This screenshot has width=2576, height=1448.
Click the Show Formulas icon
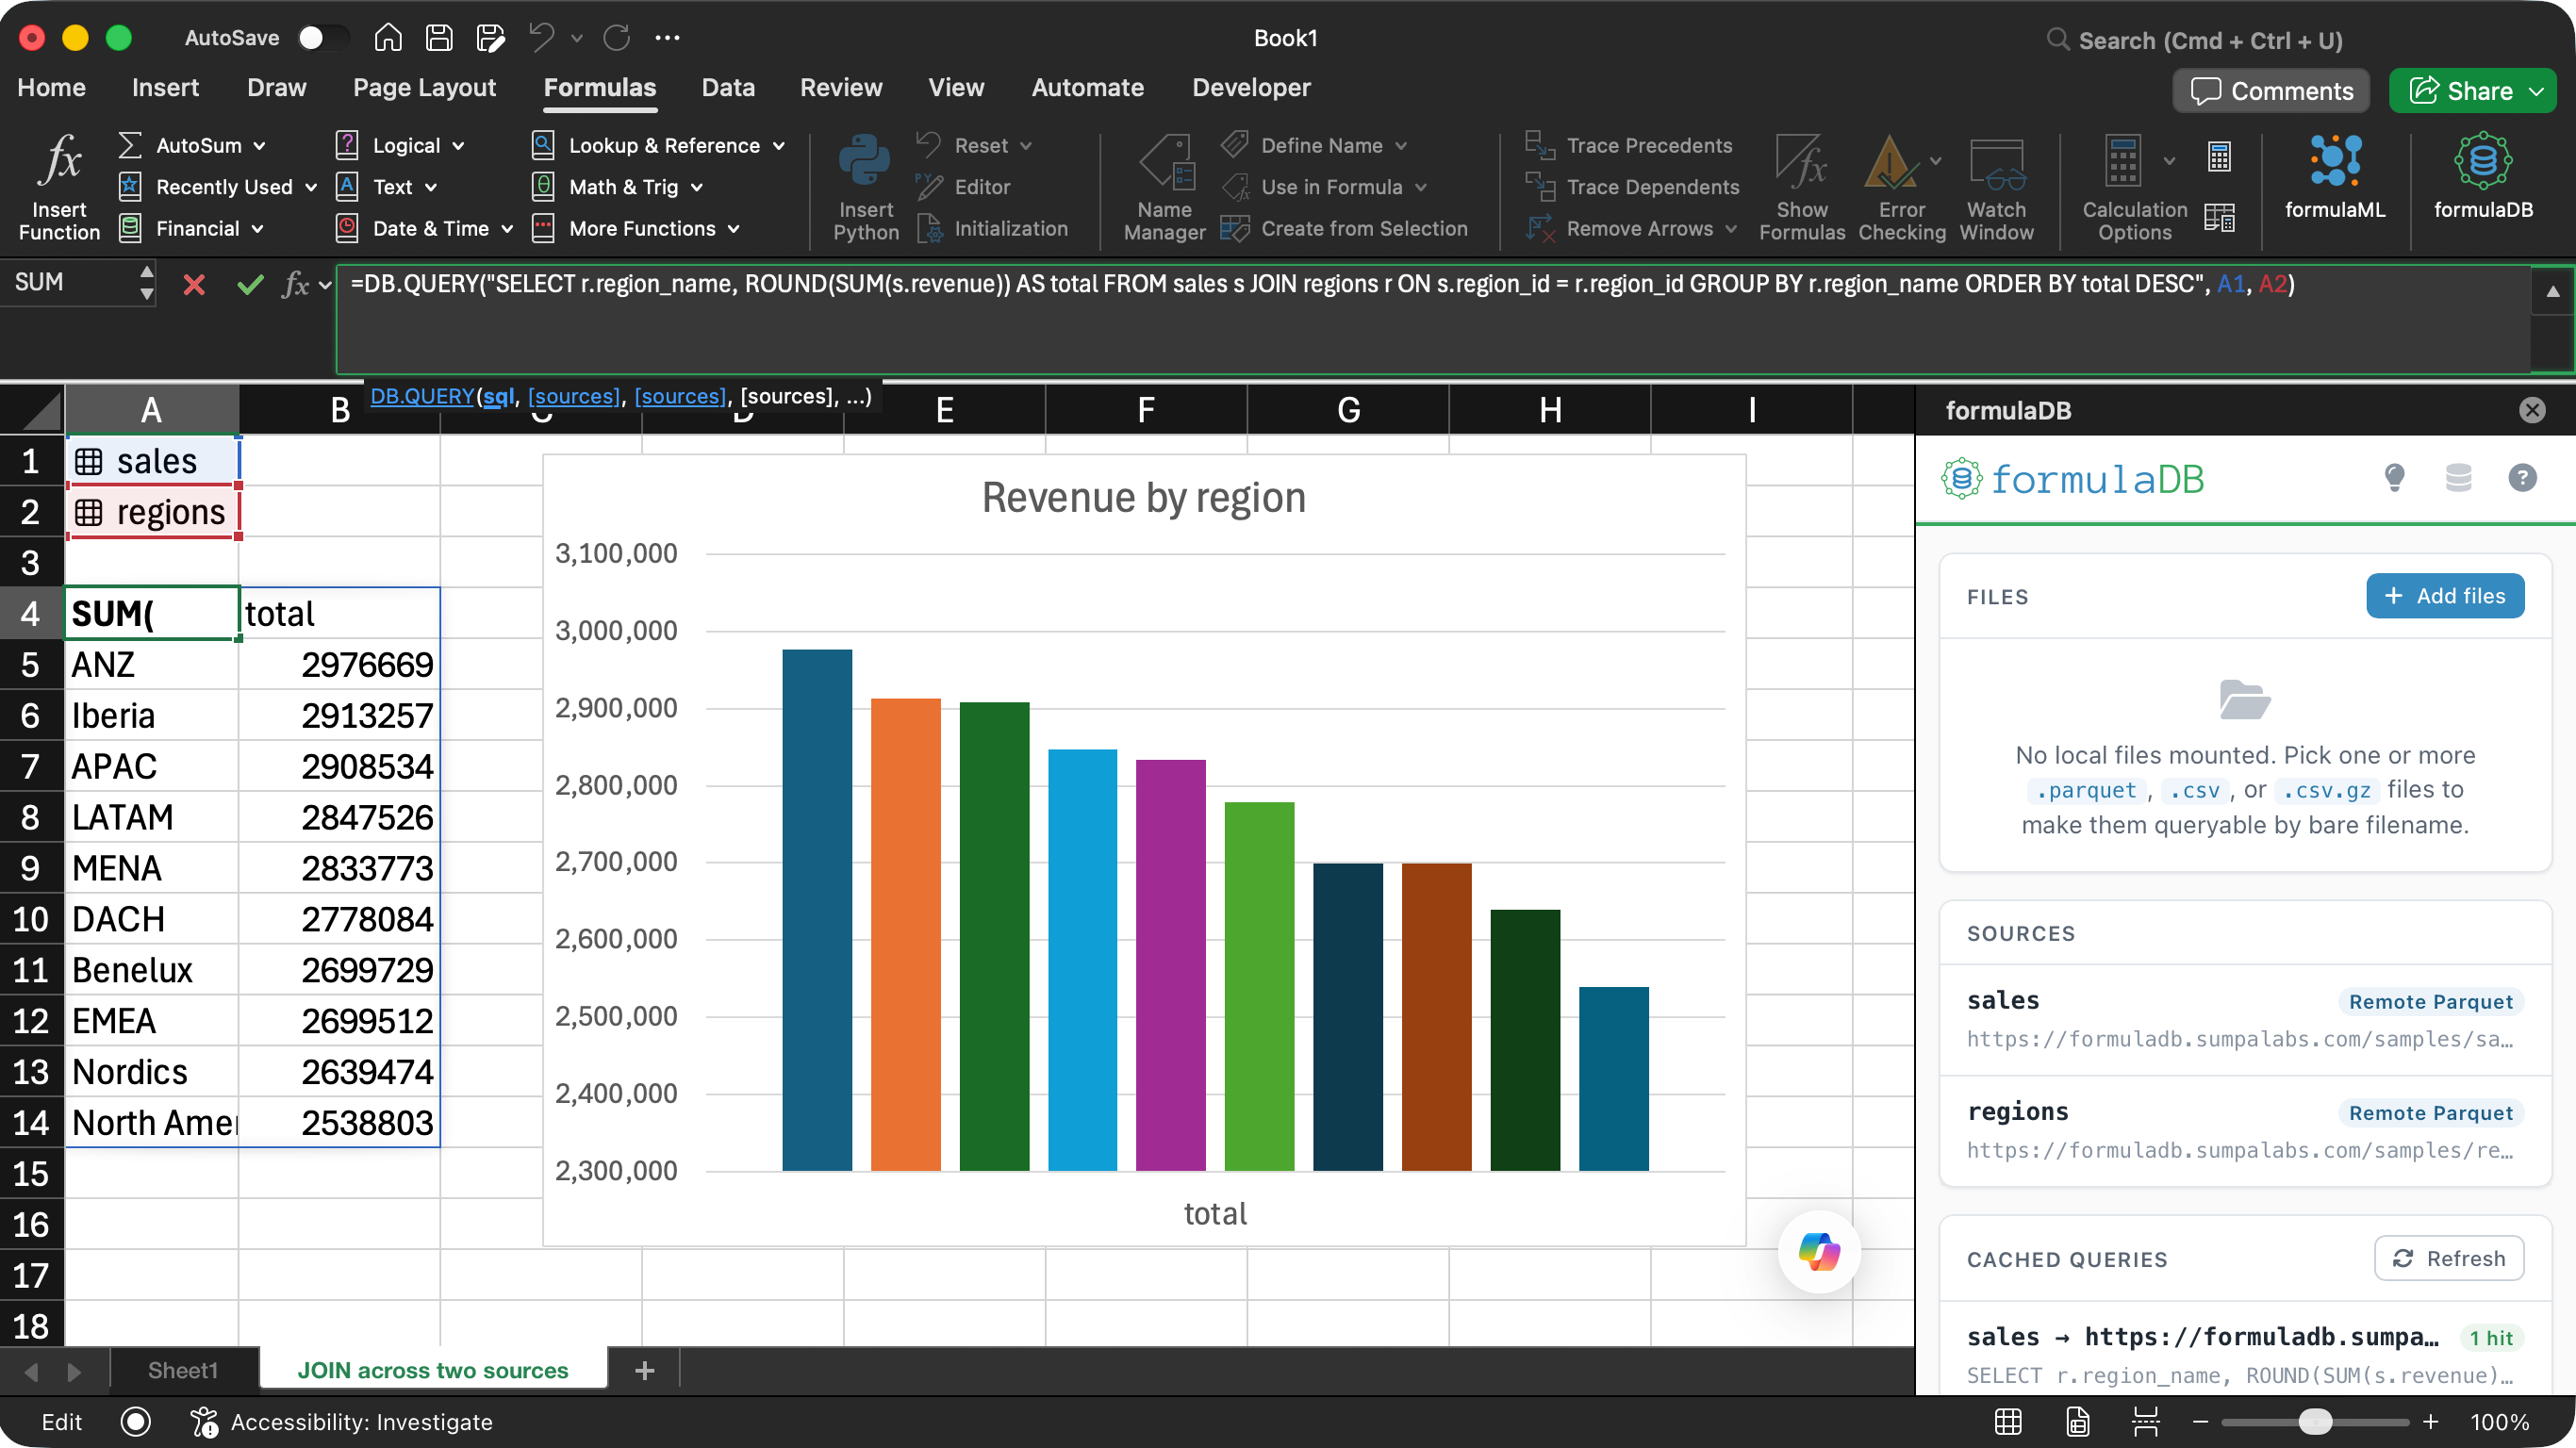[x=1802, y=186]
